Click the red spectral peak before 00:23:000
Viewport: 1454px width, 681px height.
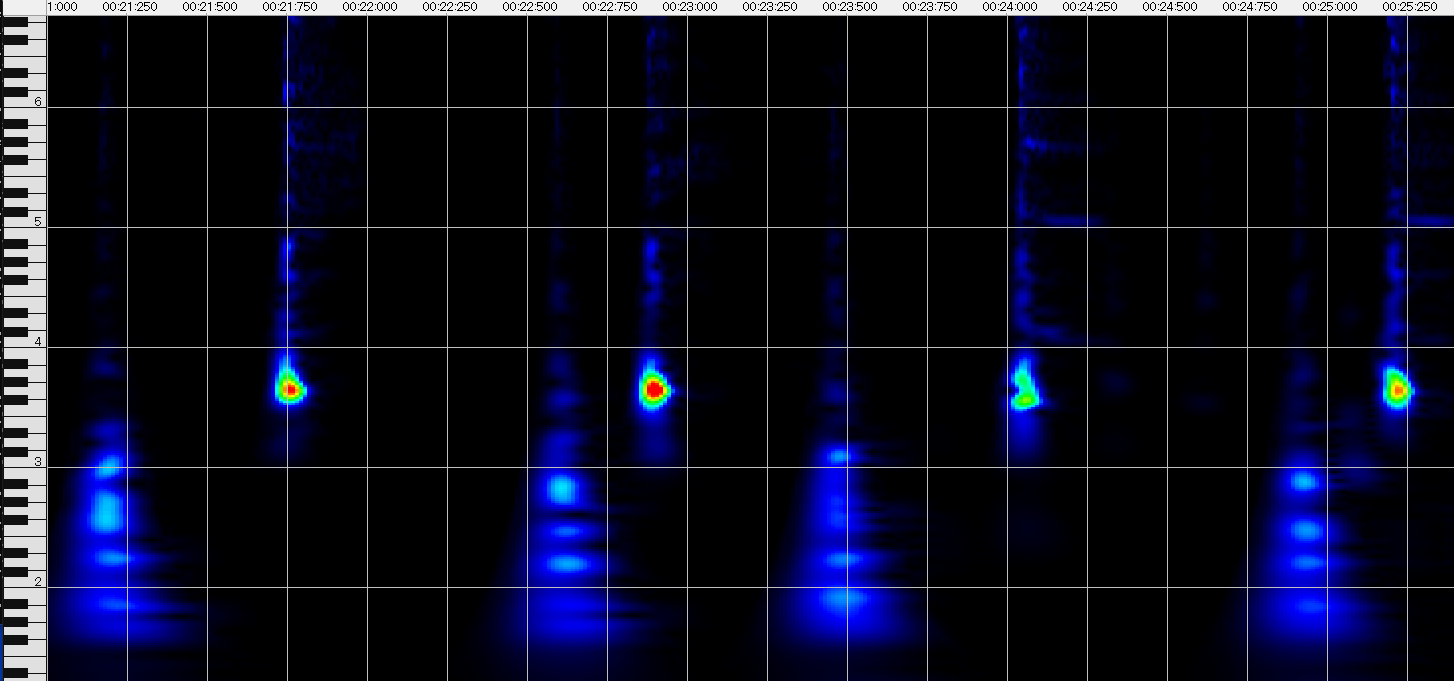[x=654, y=389]
